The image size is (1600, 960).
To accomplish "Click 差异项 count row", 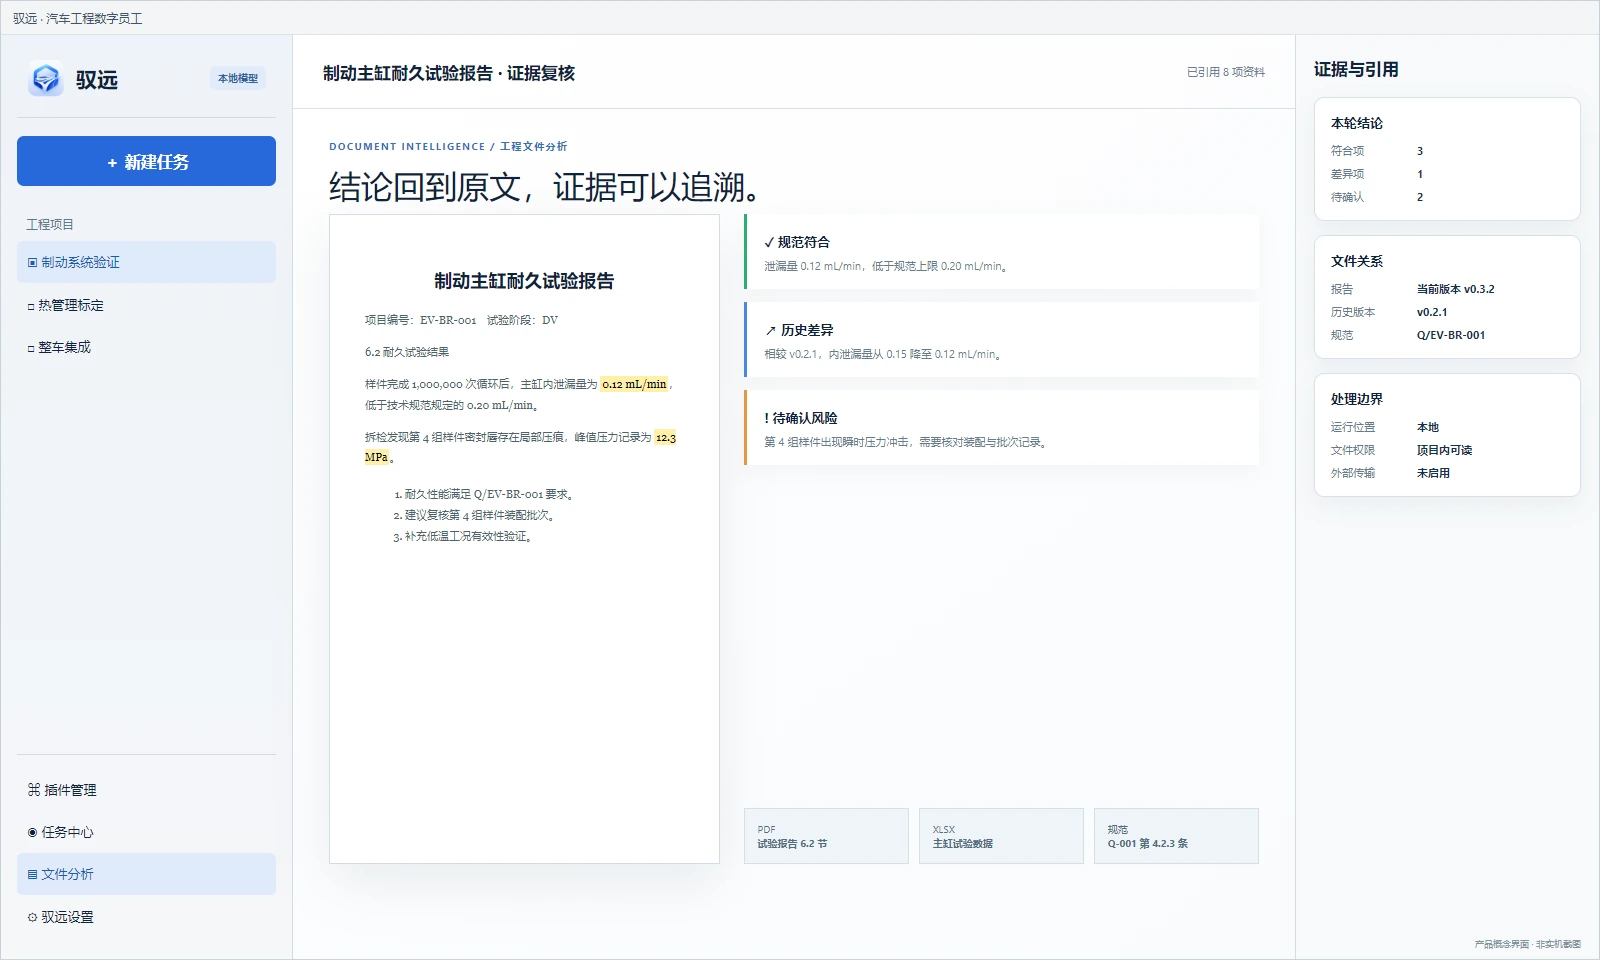I will pos(1447,174).
